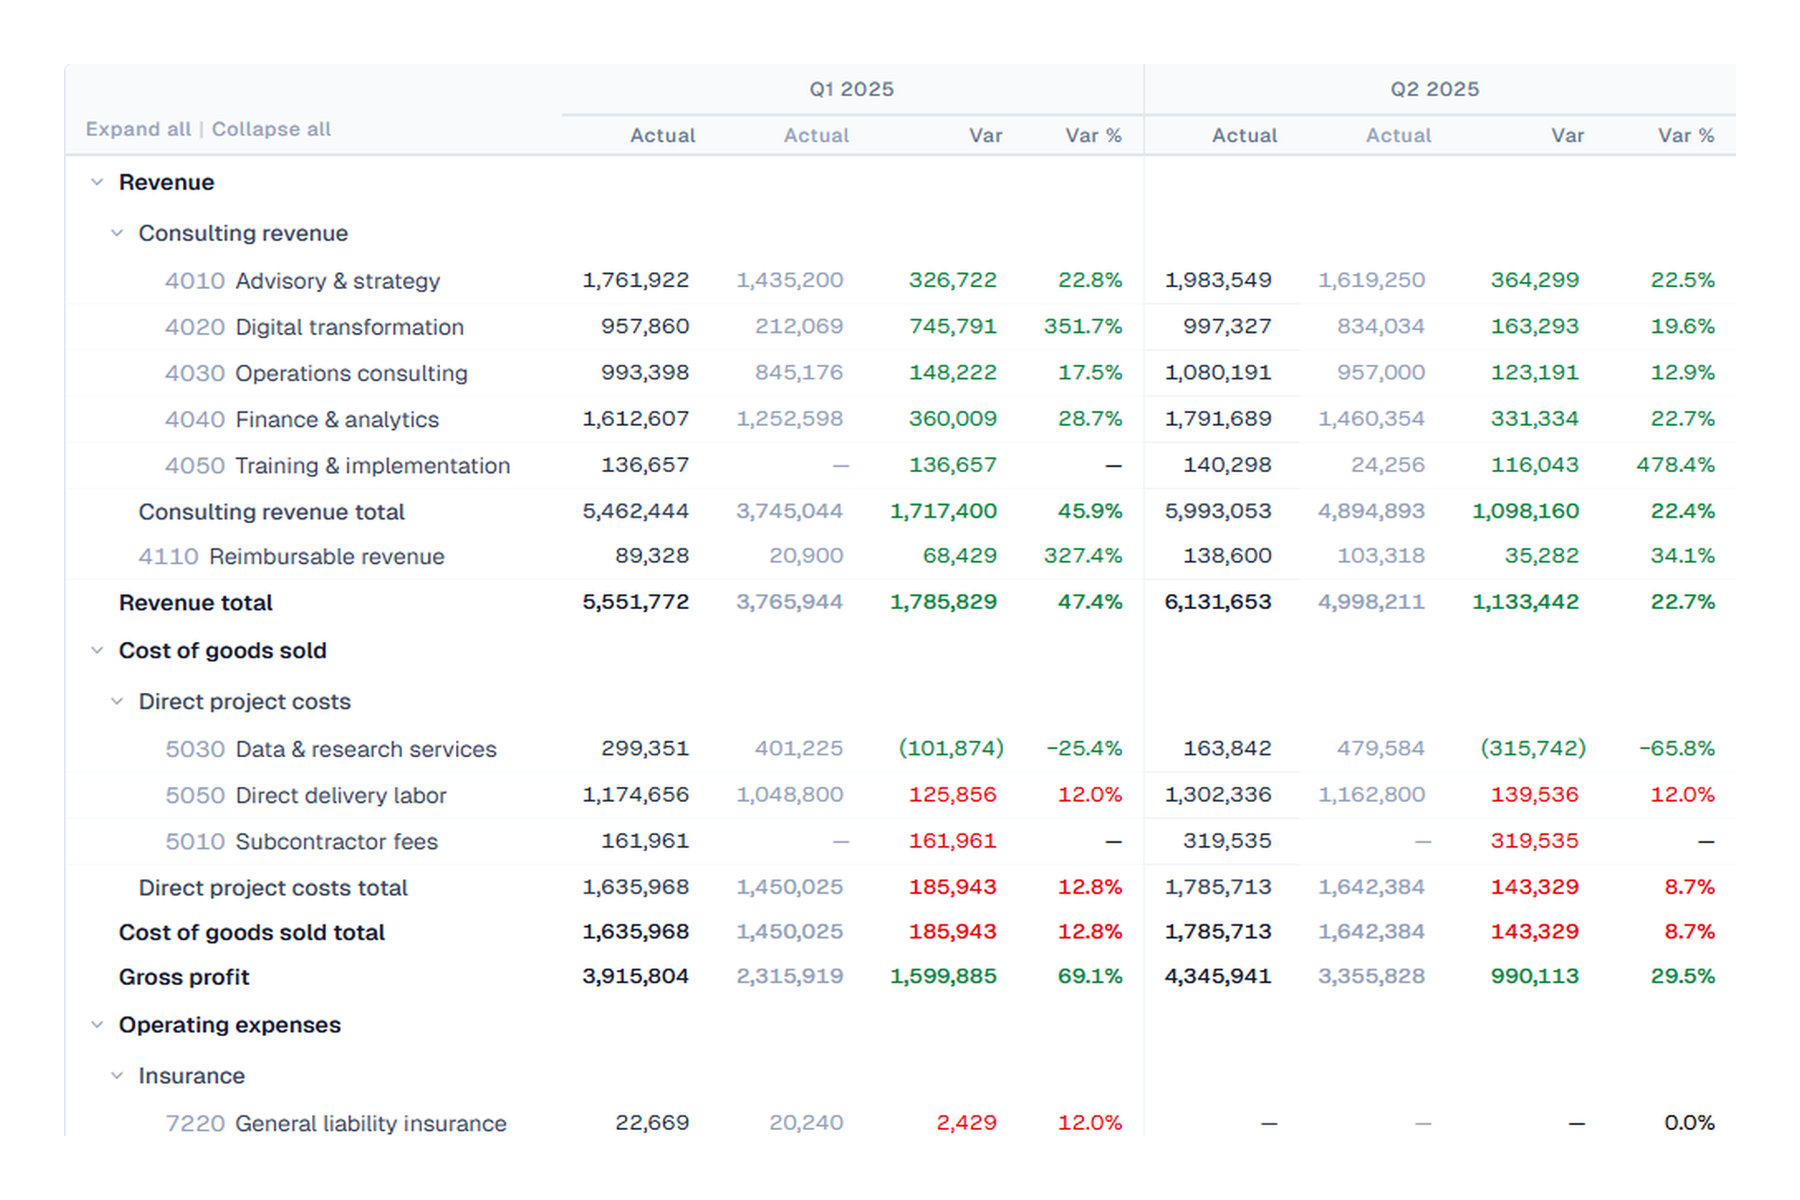
Task: Select the 4110 Reimbursable revenue row
Action: click(x=900, y=556)
